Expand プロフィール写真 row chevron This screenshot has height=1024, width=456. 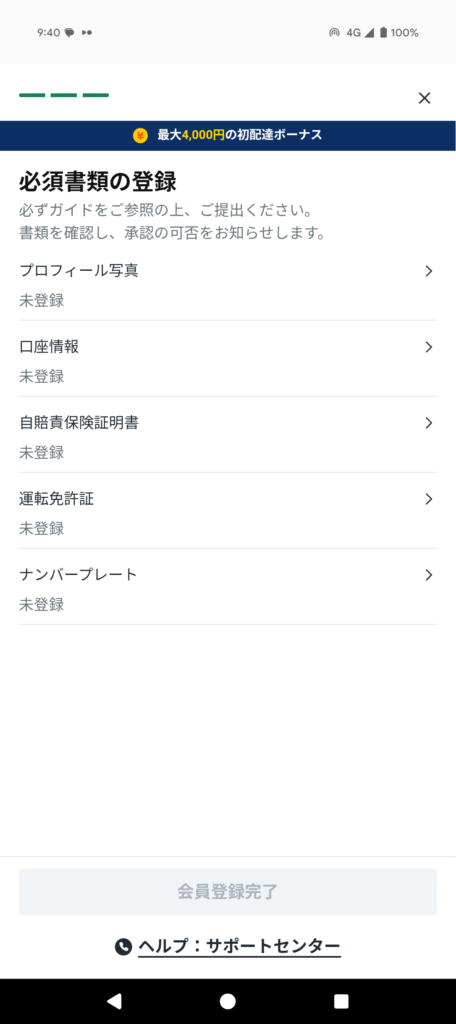429,271
